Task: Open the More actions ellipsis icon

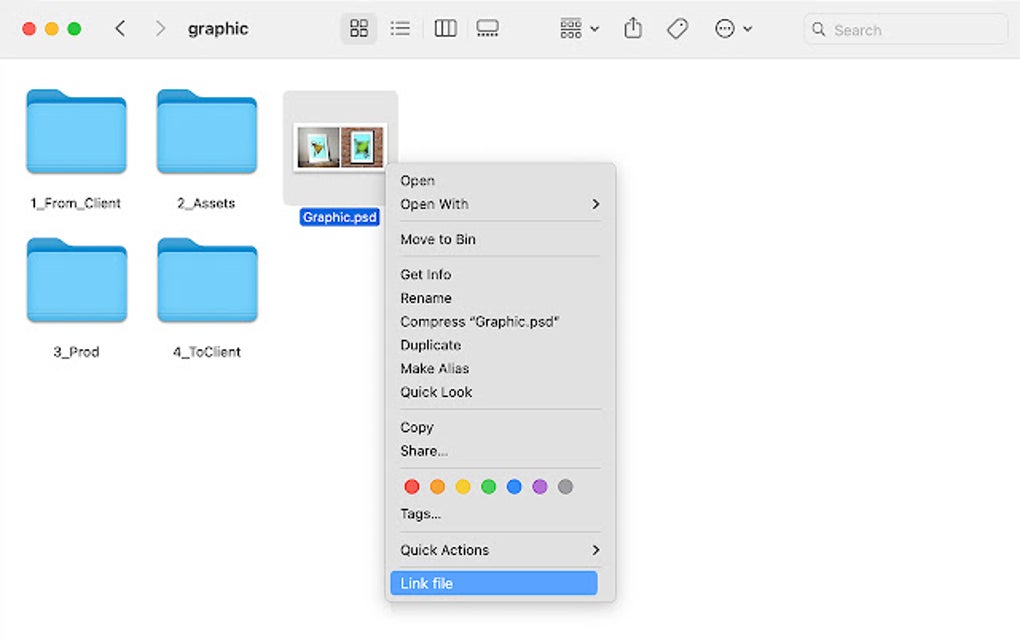Action: click(x=727, y=28)
